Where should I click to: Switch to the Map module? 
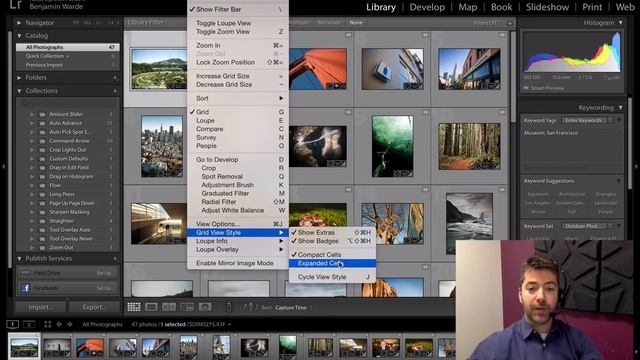click(467, 7)
